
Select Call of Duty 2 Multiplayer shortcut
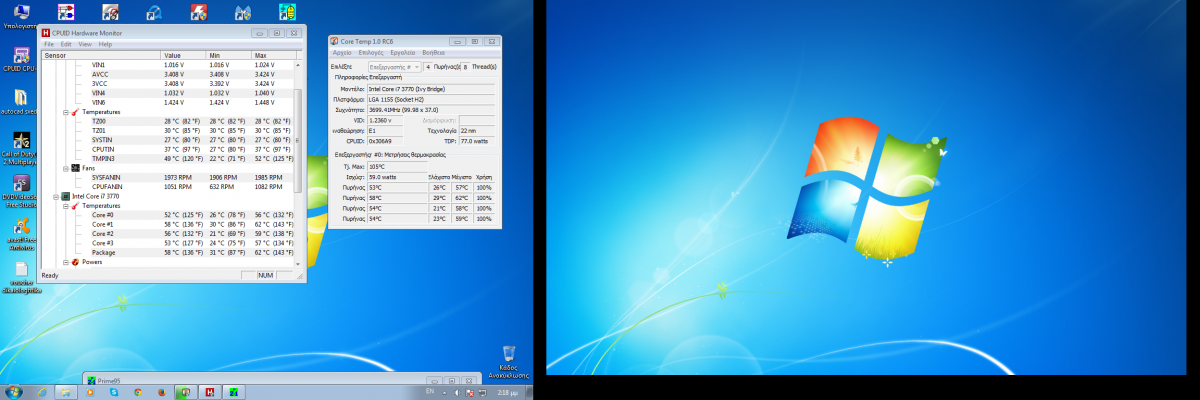[21, 148]
